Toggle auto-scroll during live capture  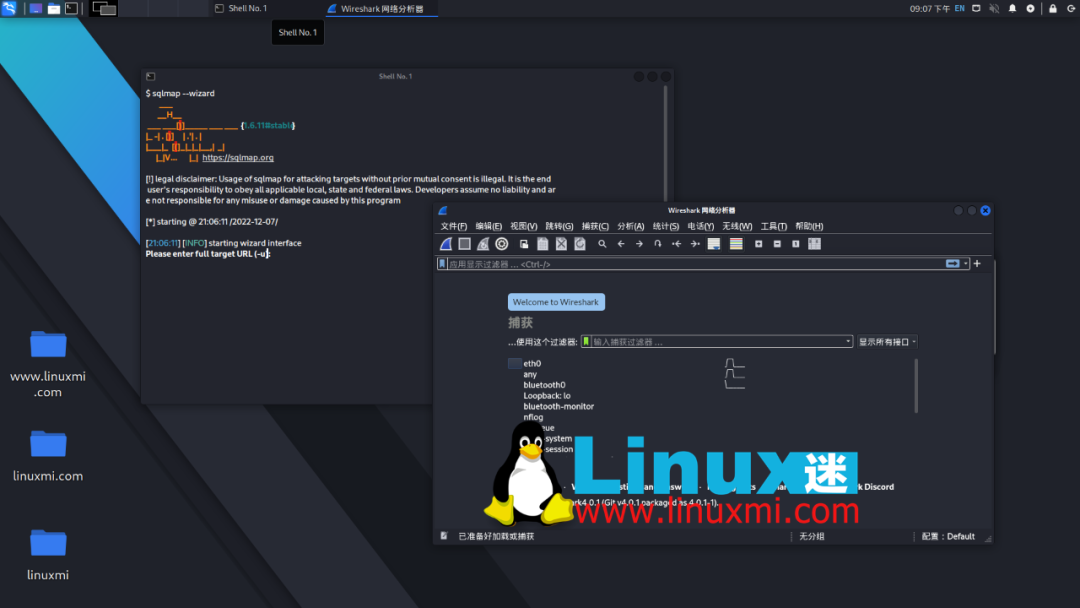[x=714, y=244]
